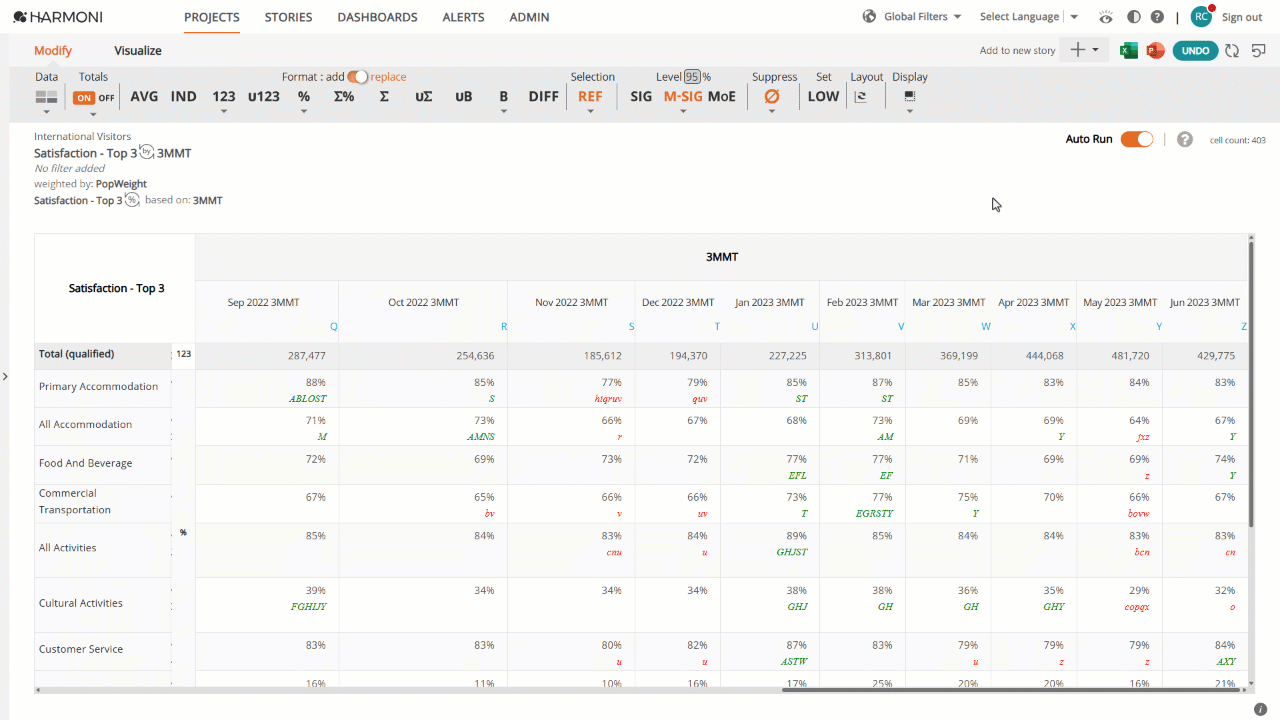
Task: Click the Suppress icon in the toolbar
Action: (771, 96)
